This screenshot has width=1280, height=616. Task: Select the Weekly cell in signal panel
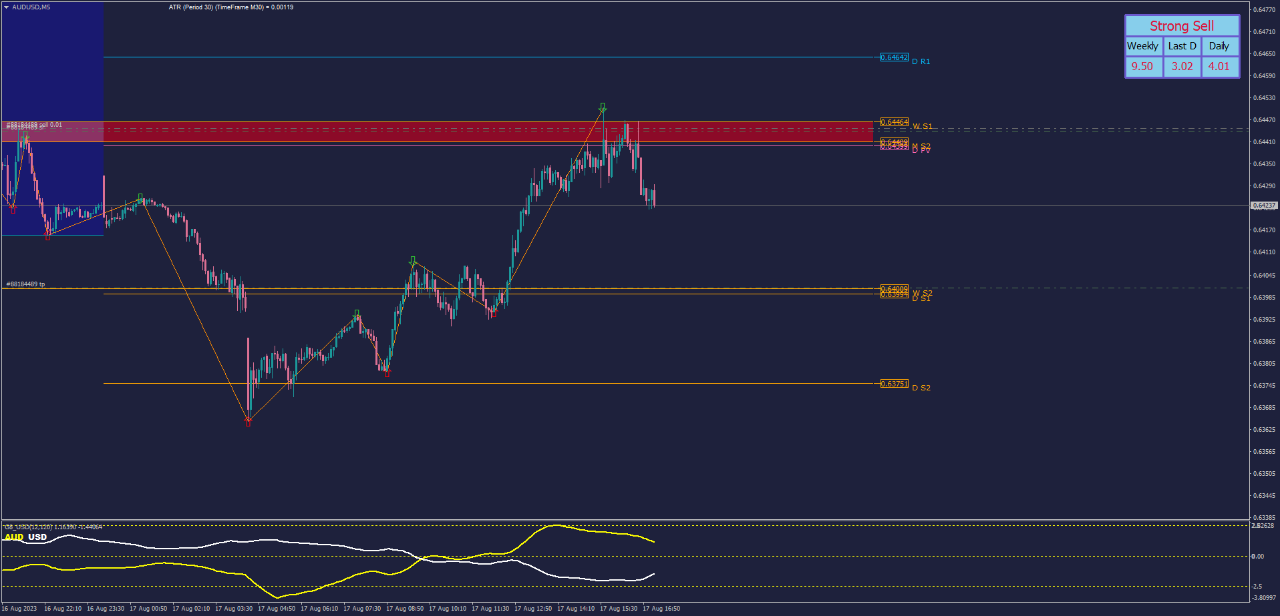point(1143,46)
